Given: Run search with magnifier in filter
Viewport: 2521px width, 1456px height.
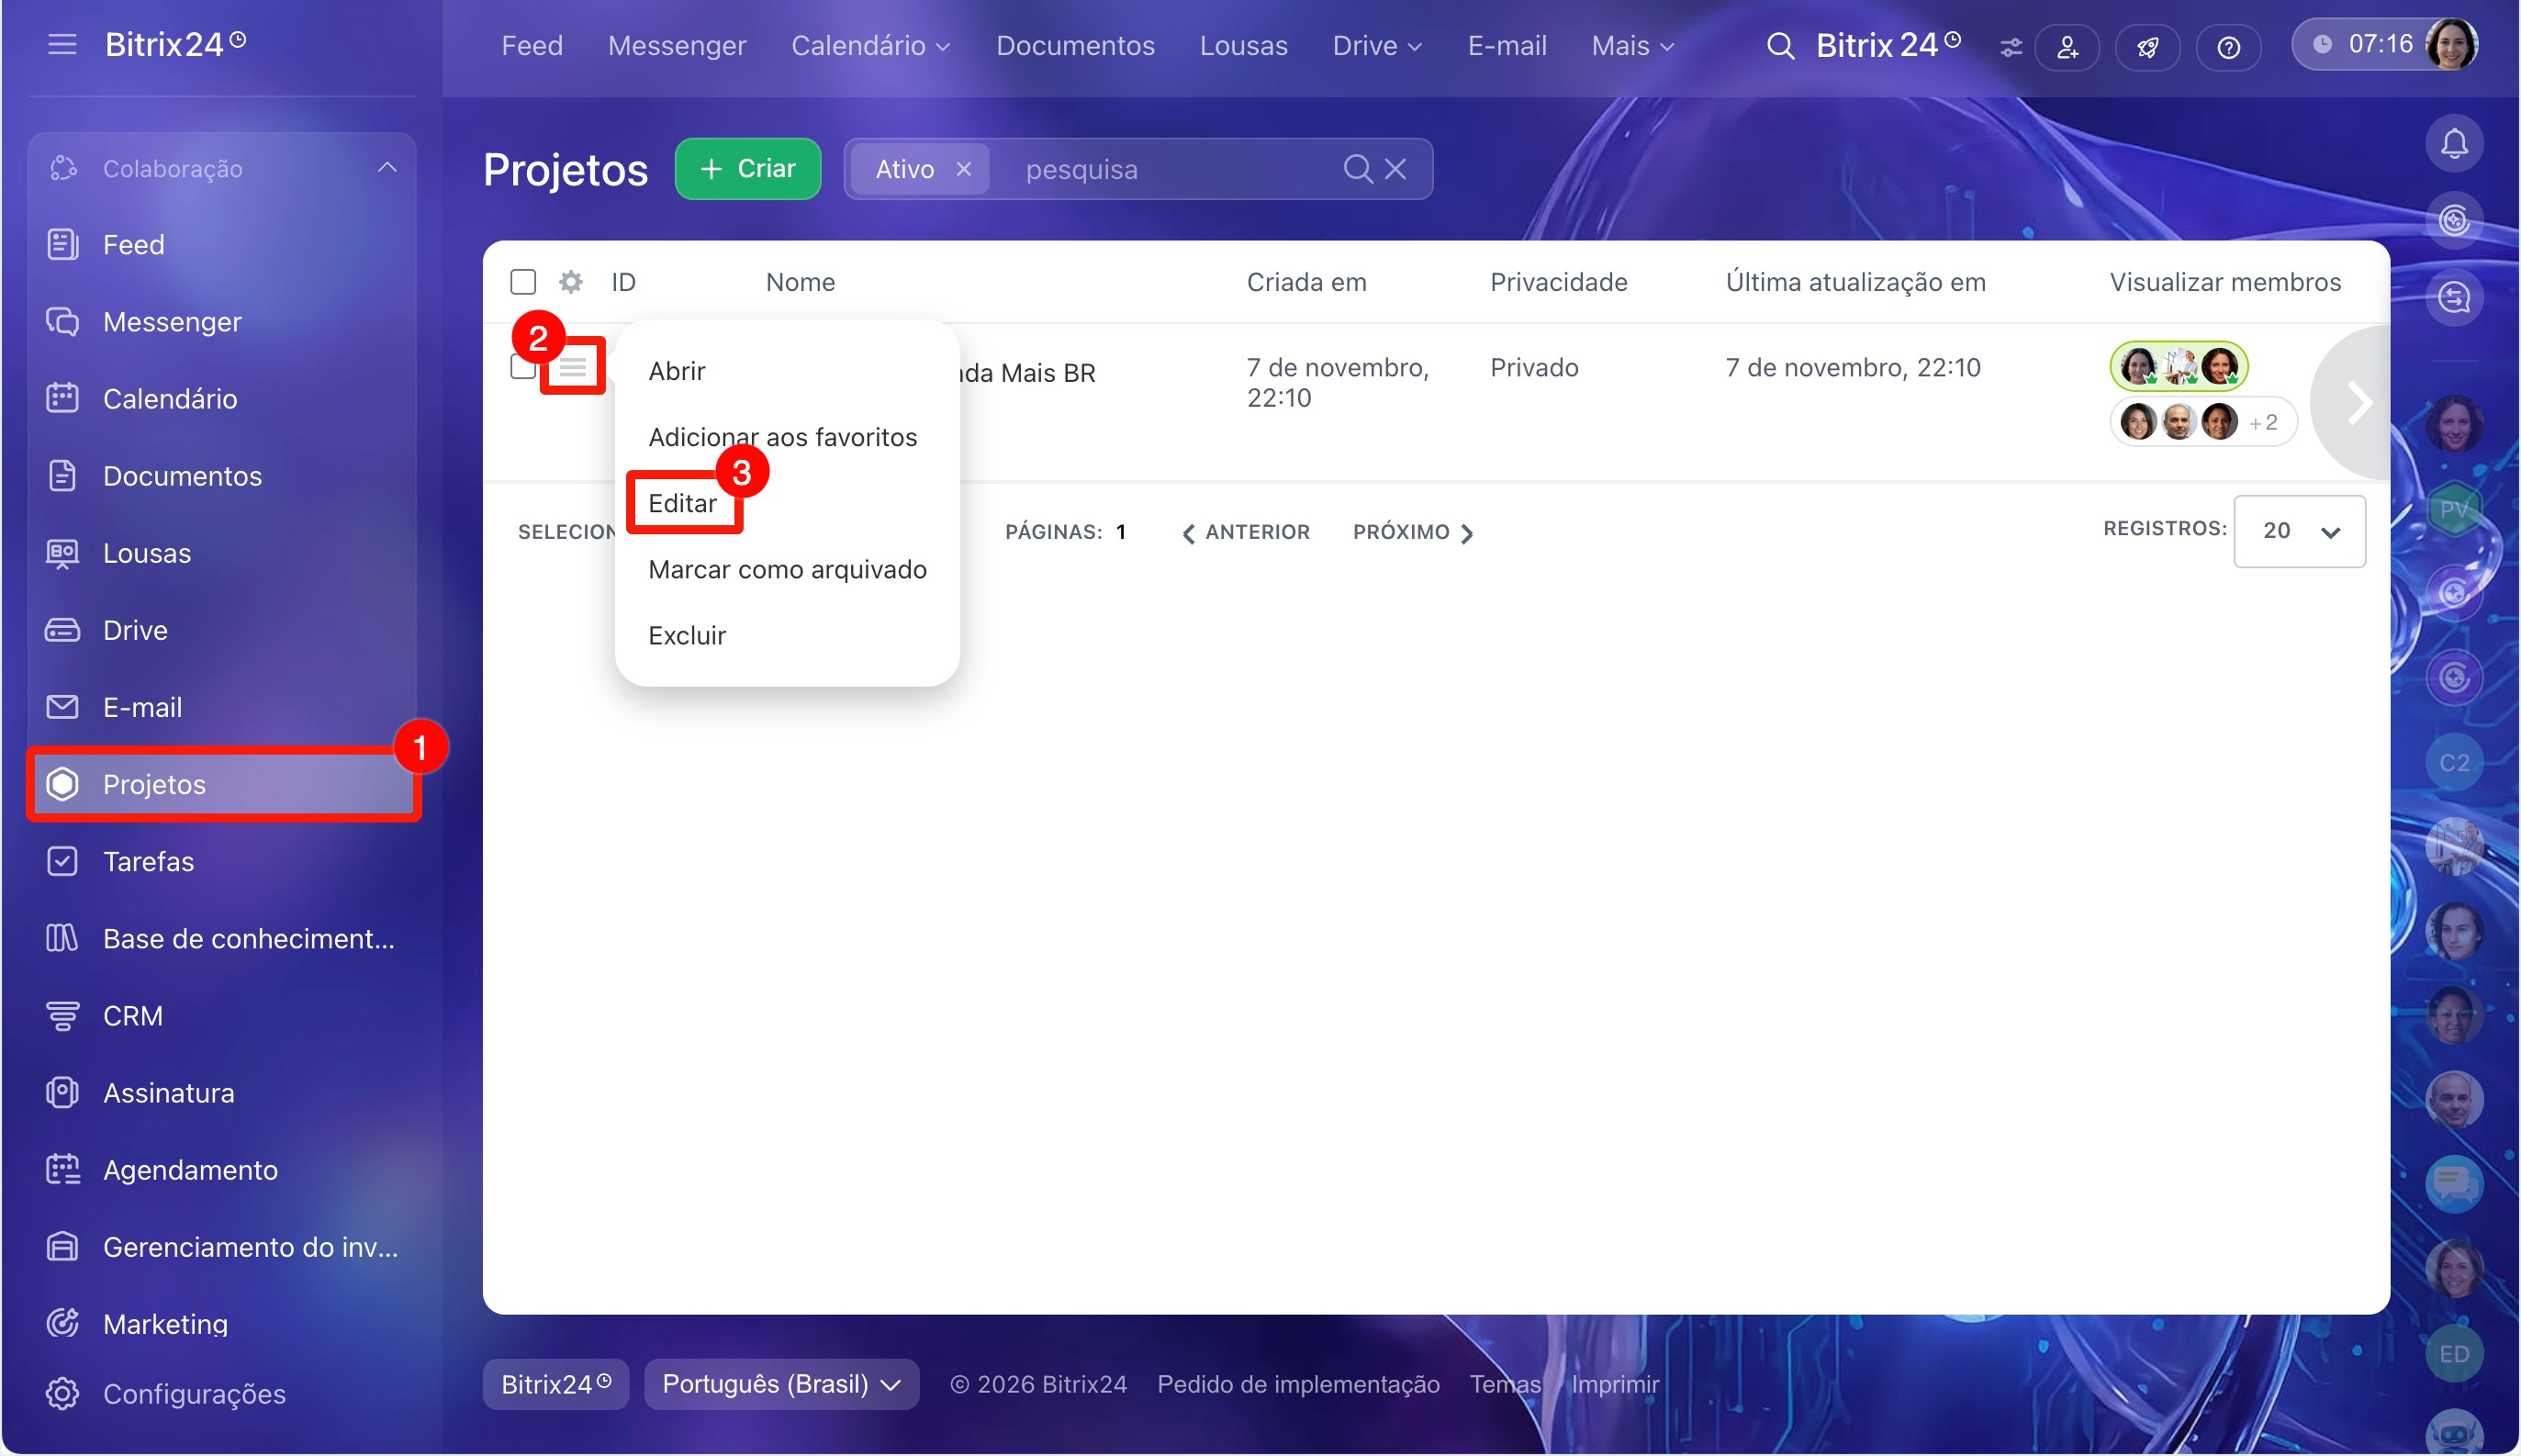Looking at the screenshot, I should pyautogui.click(x=1357, y=169).
